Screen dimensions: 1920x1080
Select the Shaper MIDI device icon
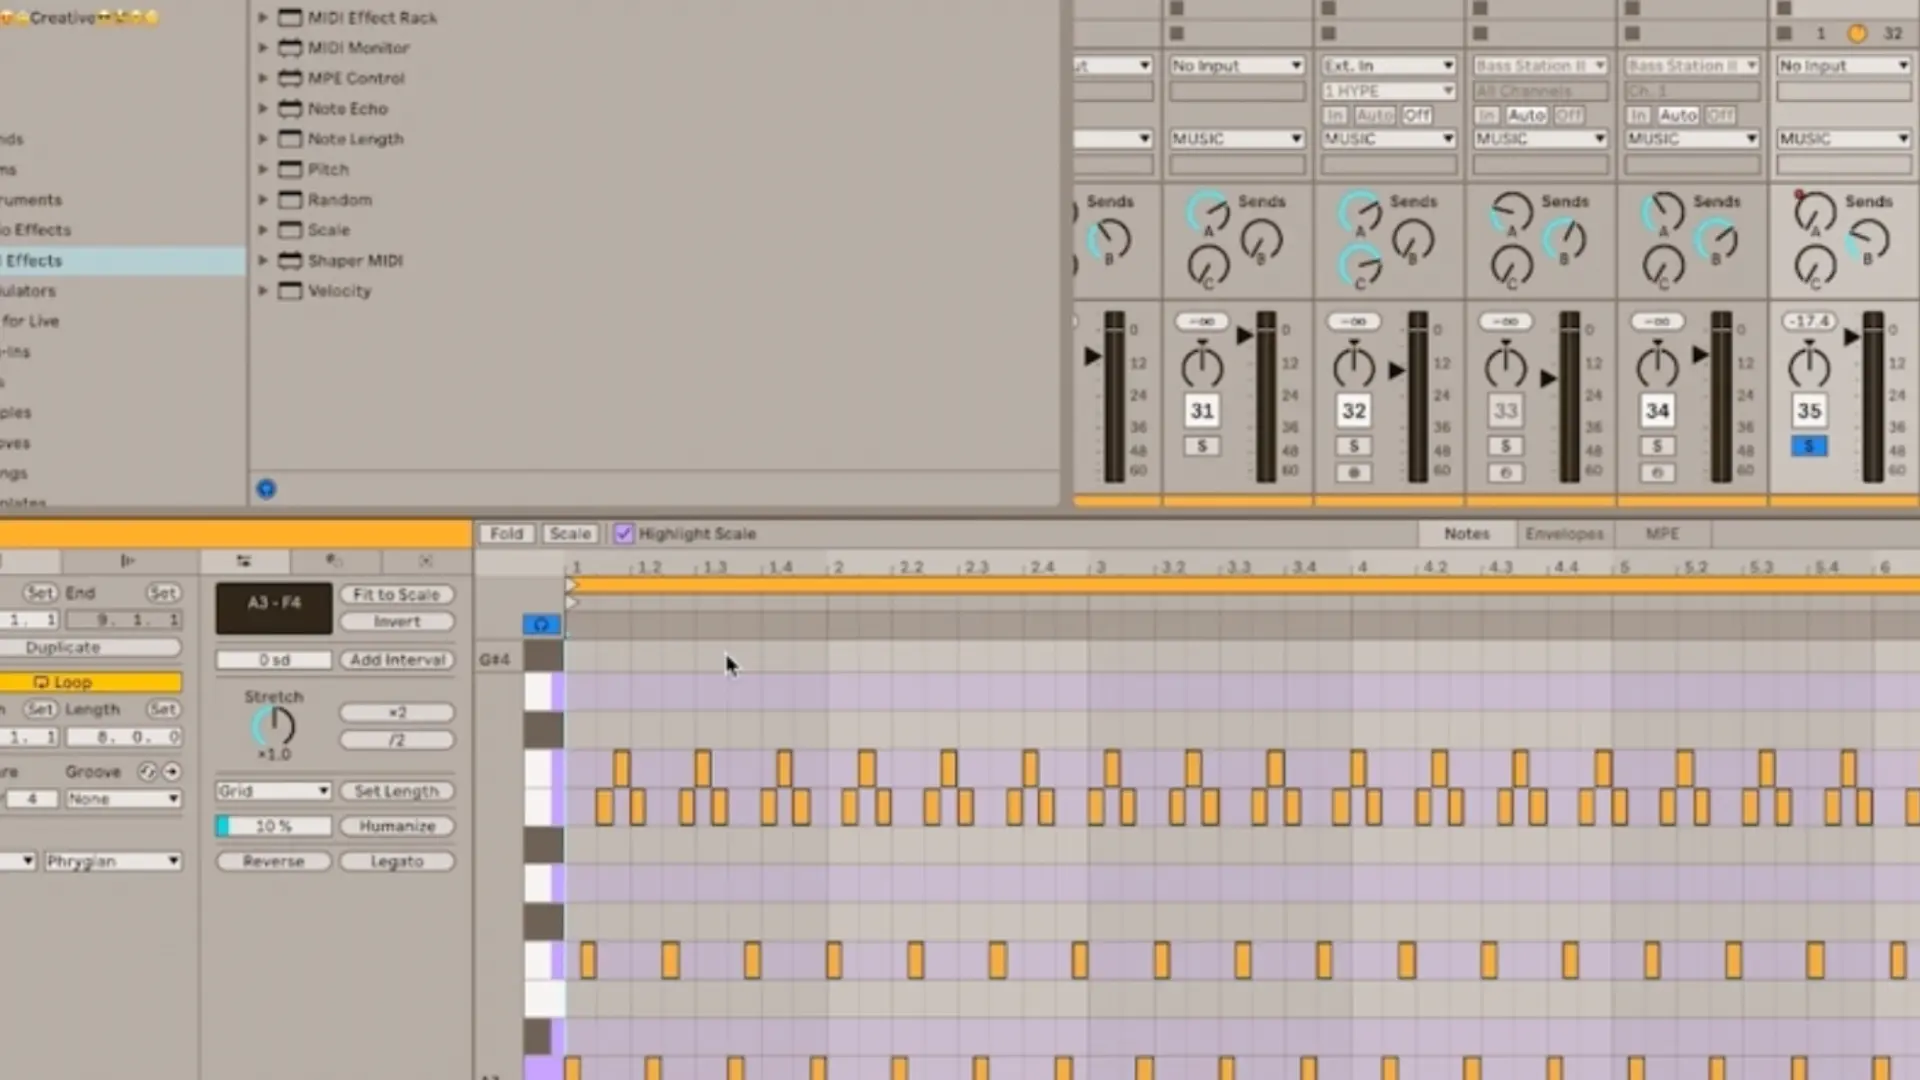tap(290, 260)
